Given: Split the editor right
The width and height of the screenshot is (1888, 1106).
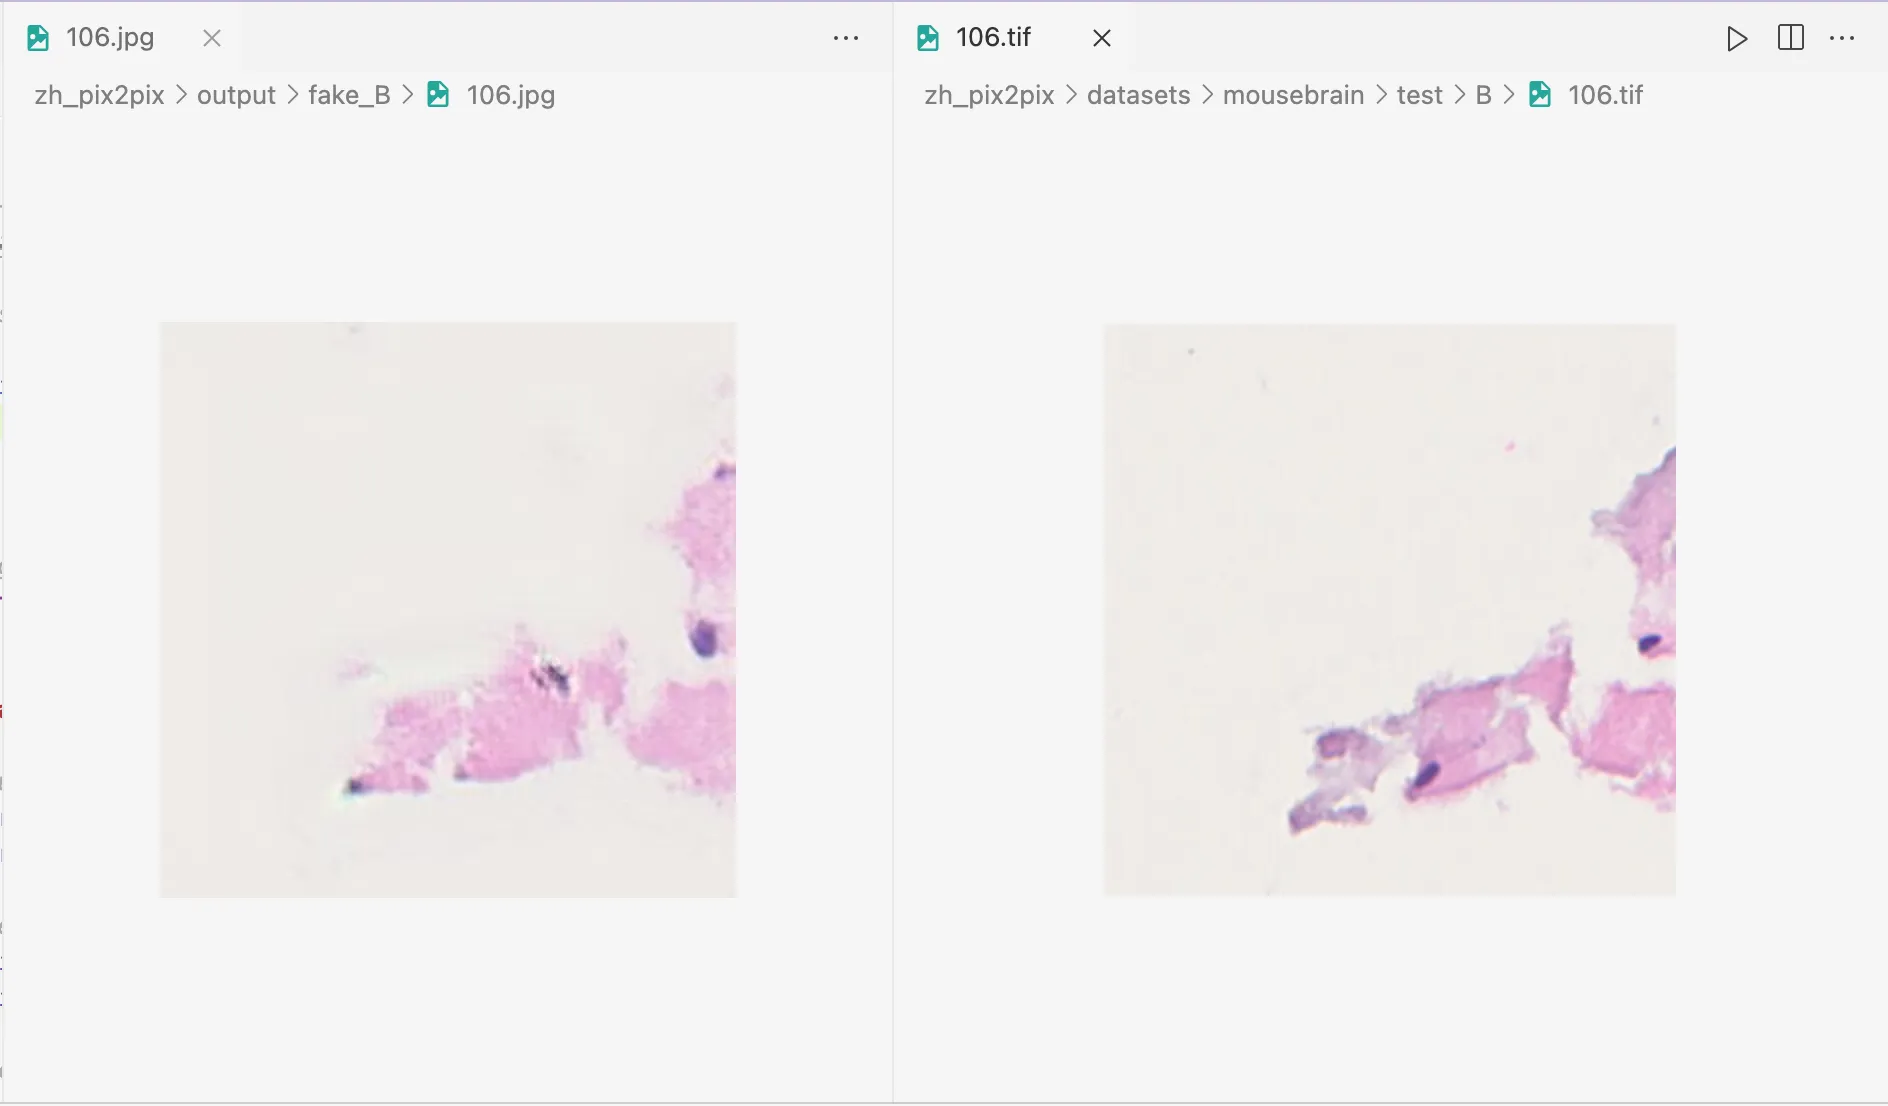Looking at the screenshot, I should click(x=1791, y=38).
